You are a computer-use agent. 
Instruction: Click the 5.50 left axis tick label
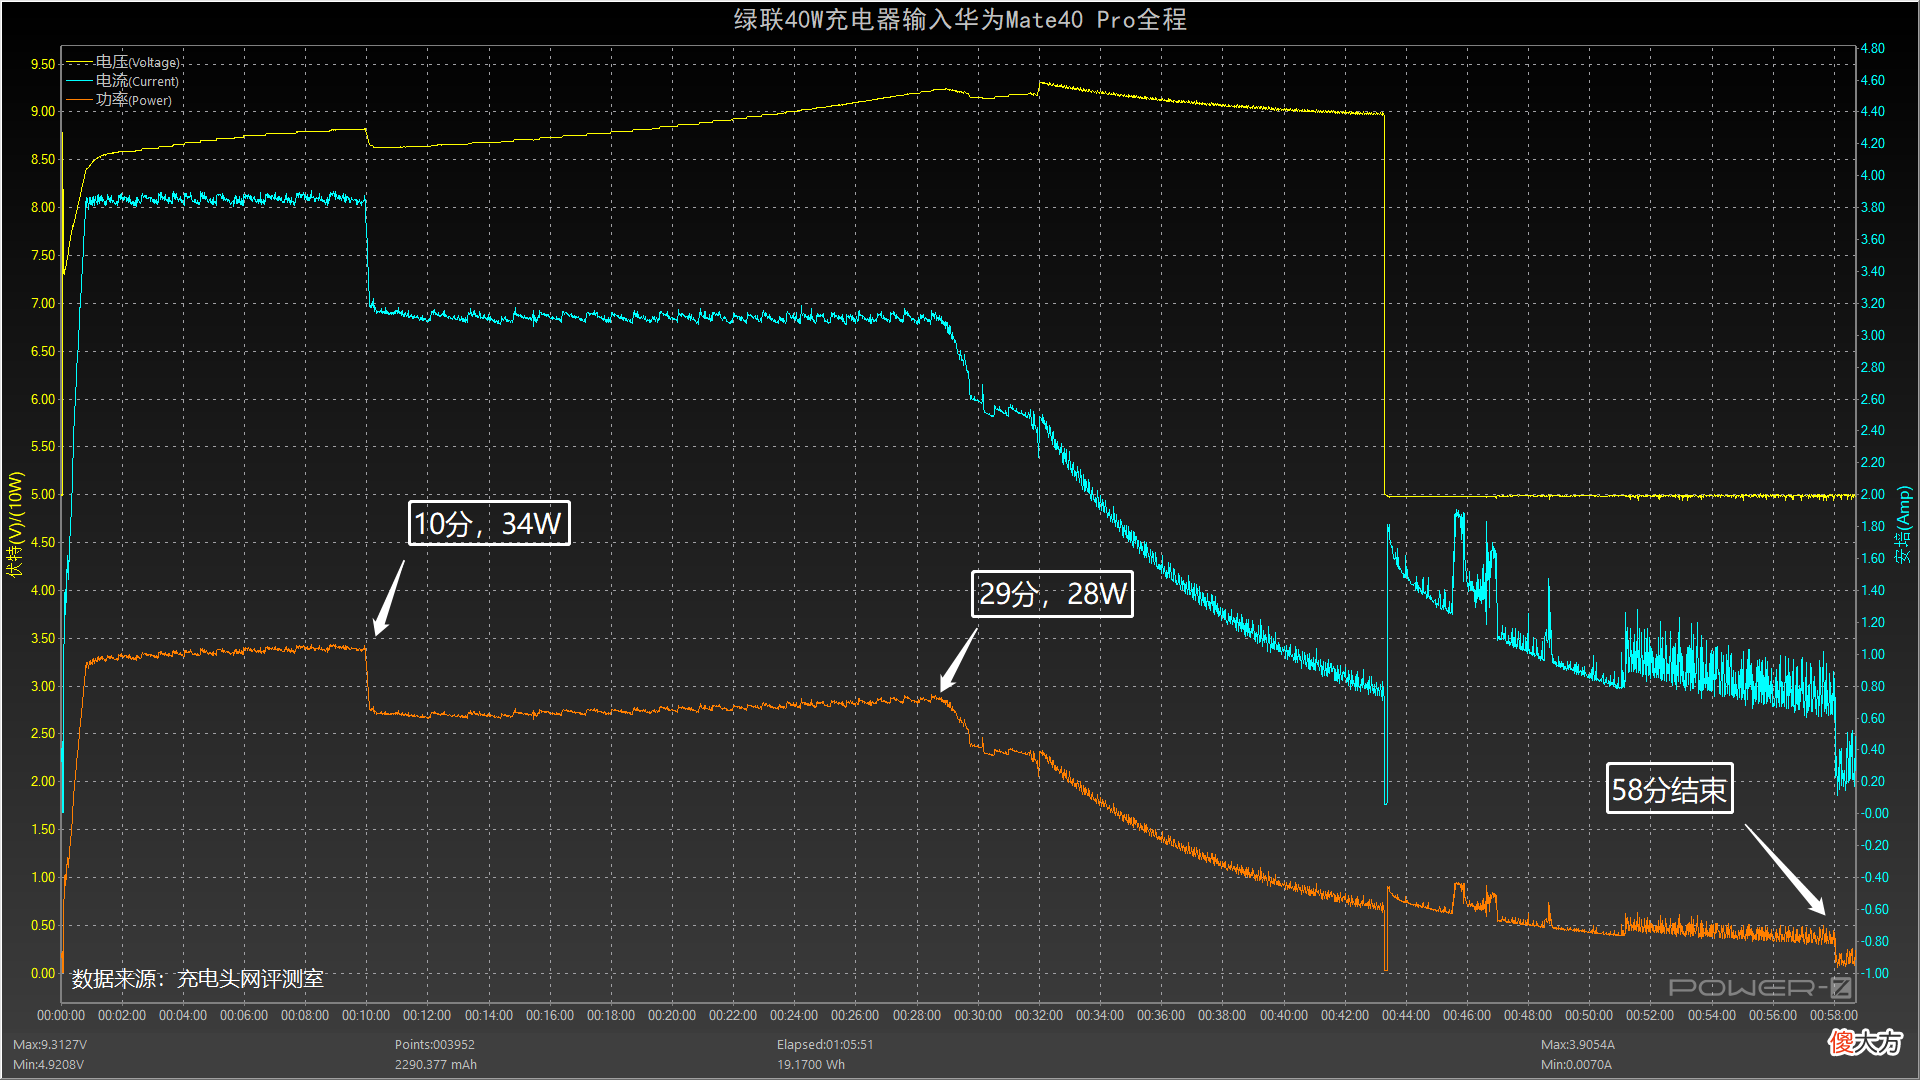[x=43, y=447]
